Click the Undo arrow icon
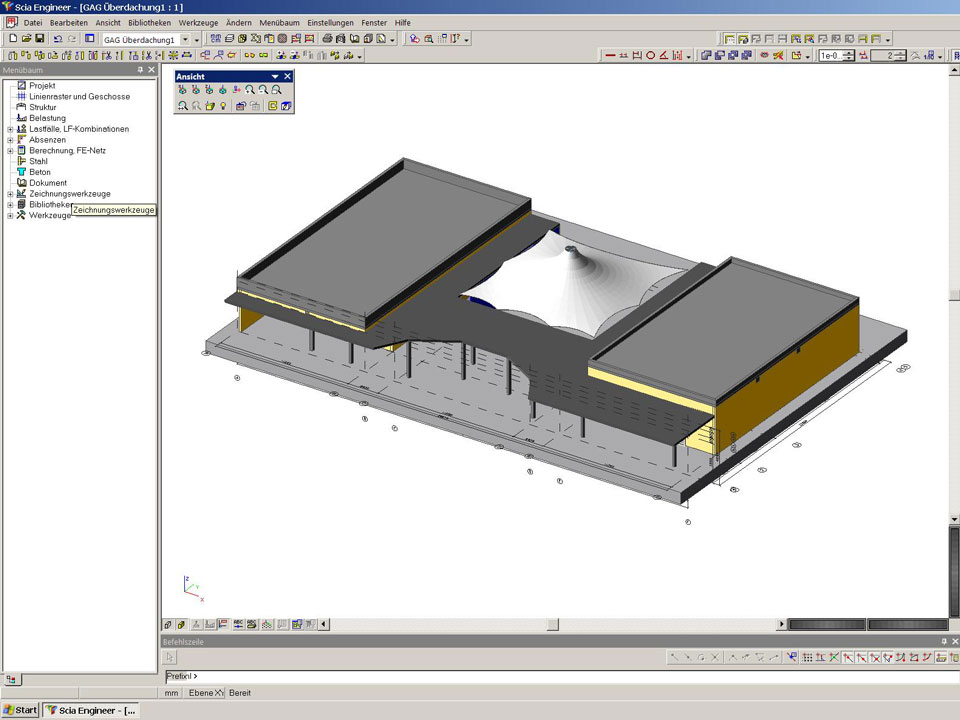960x720 pixels. [x=57, y=39]
